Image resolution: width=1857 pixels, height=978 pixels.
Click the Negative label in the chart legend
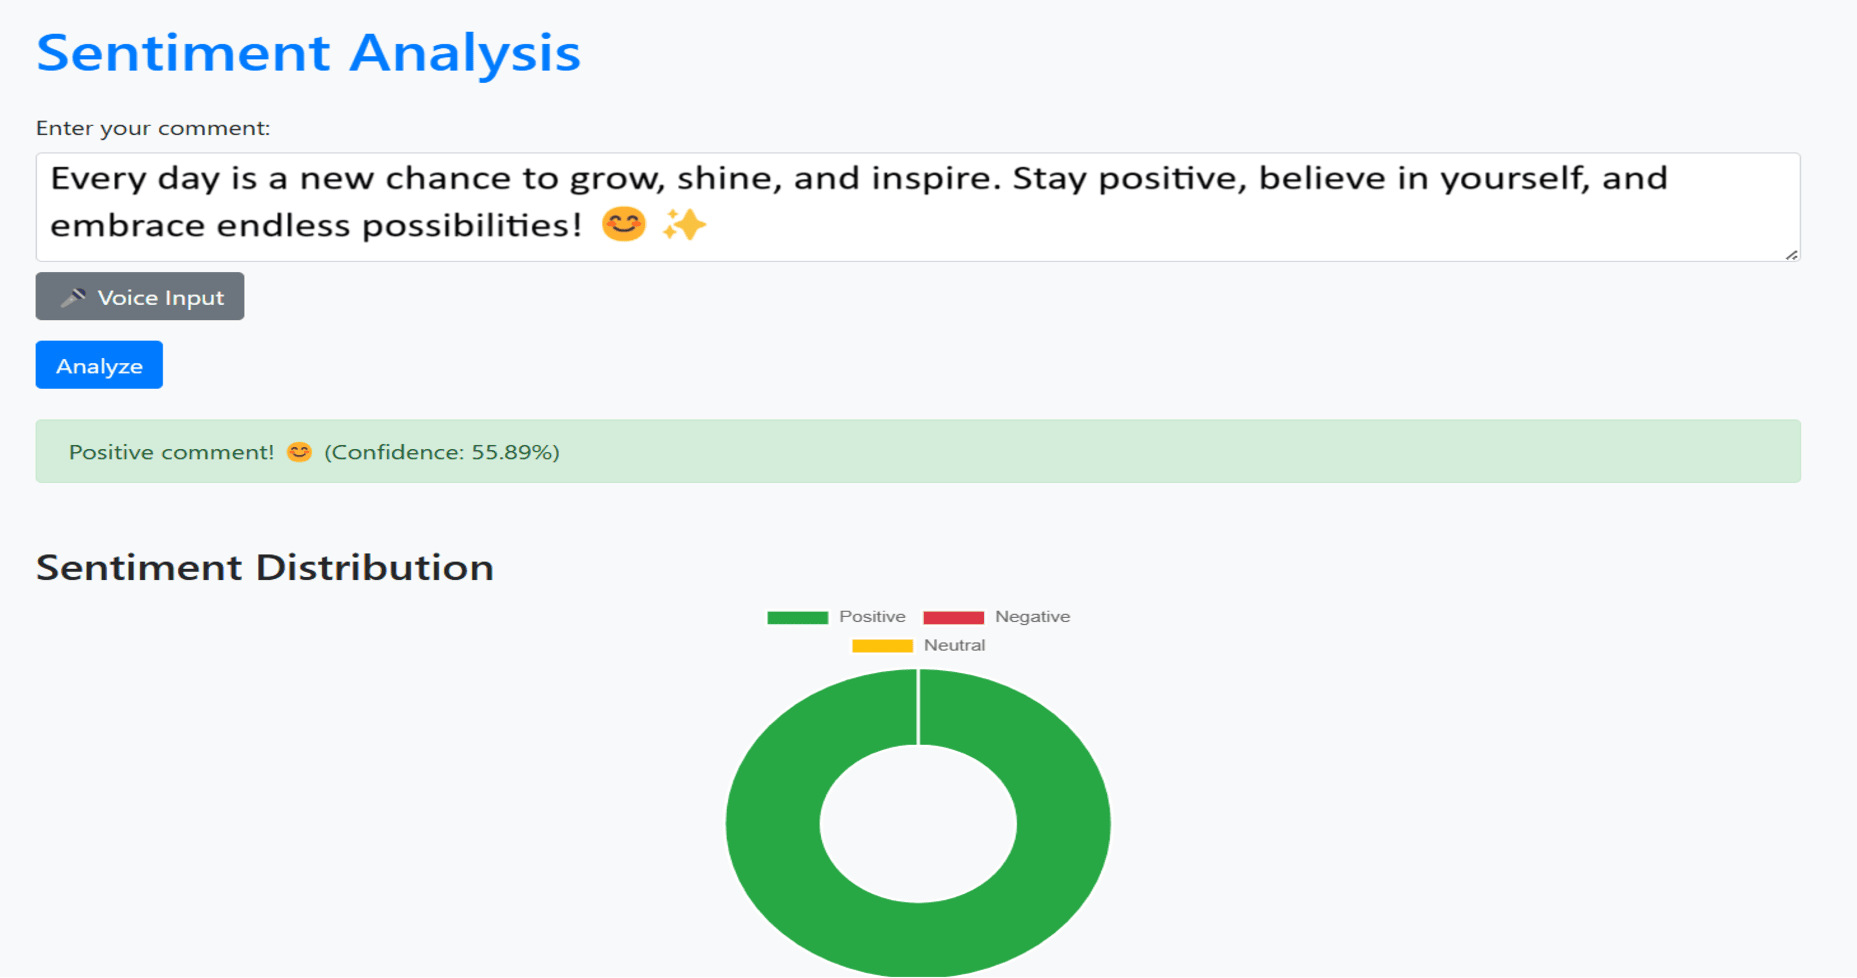click(1033, 617)
